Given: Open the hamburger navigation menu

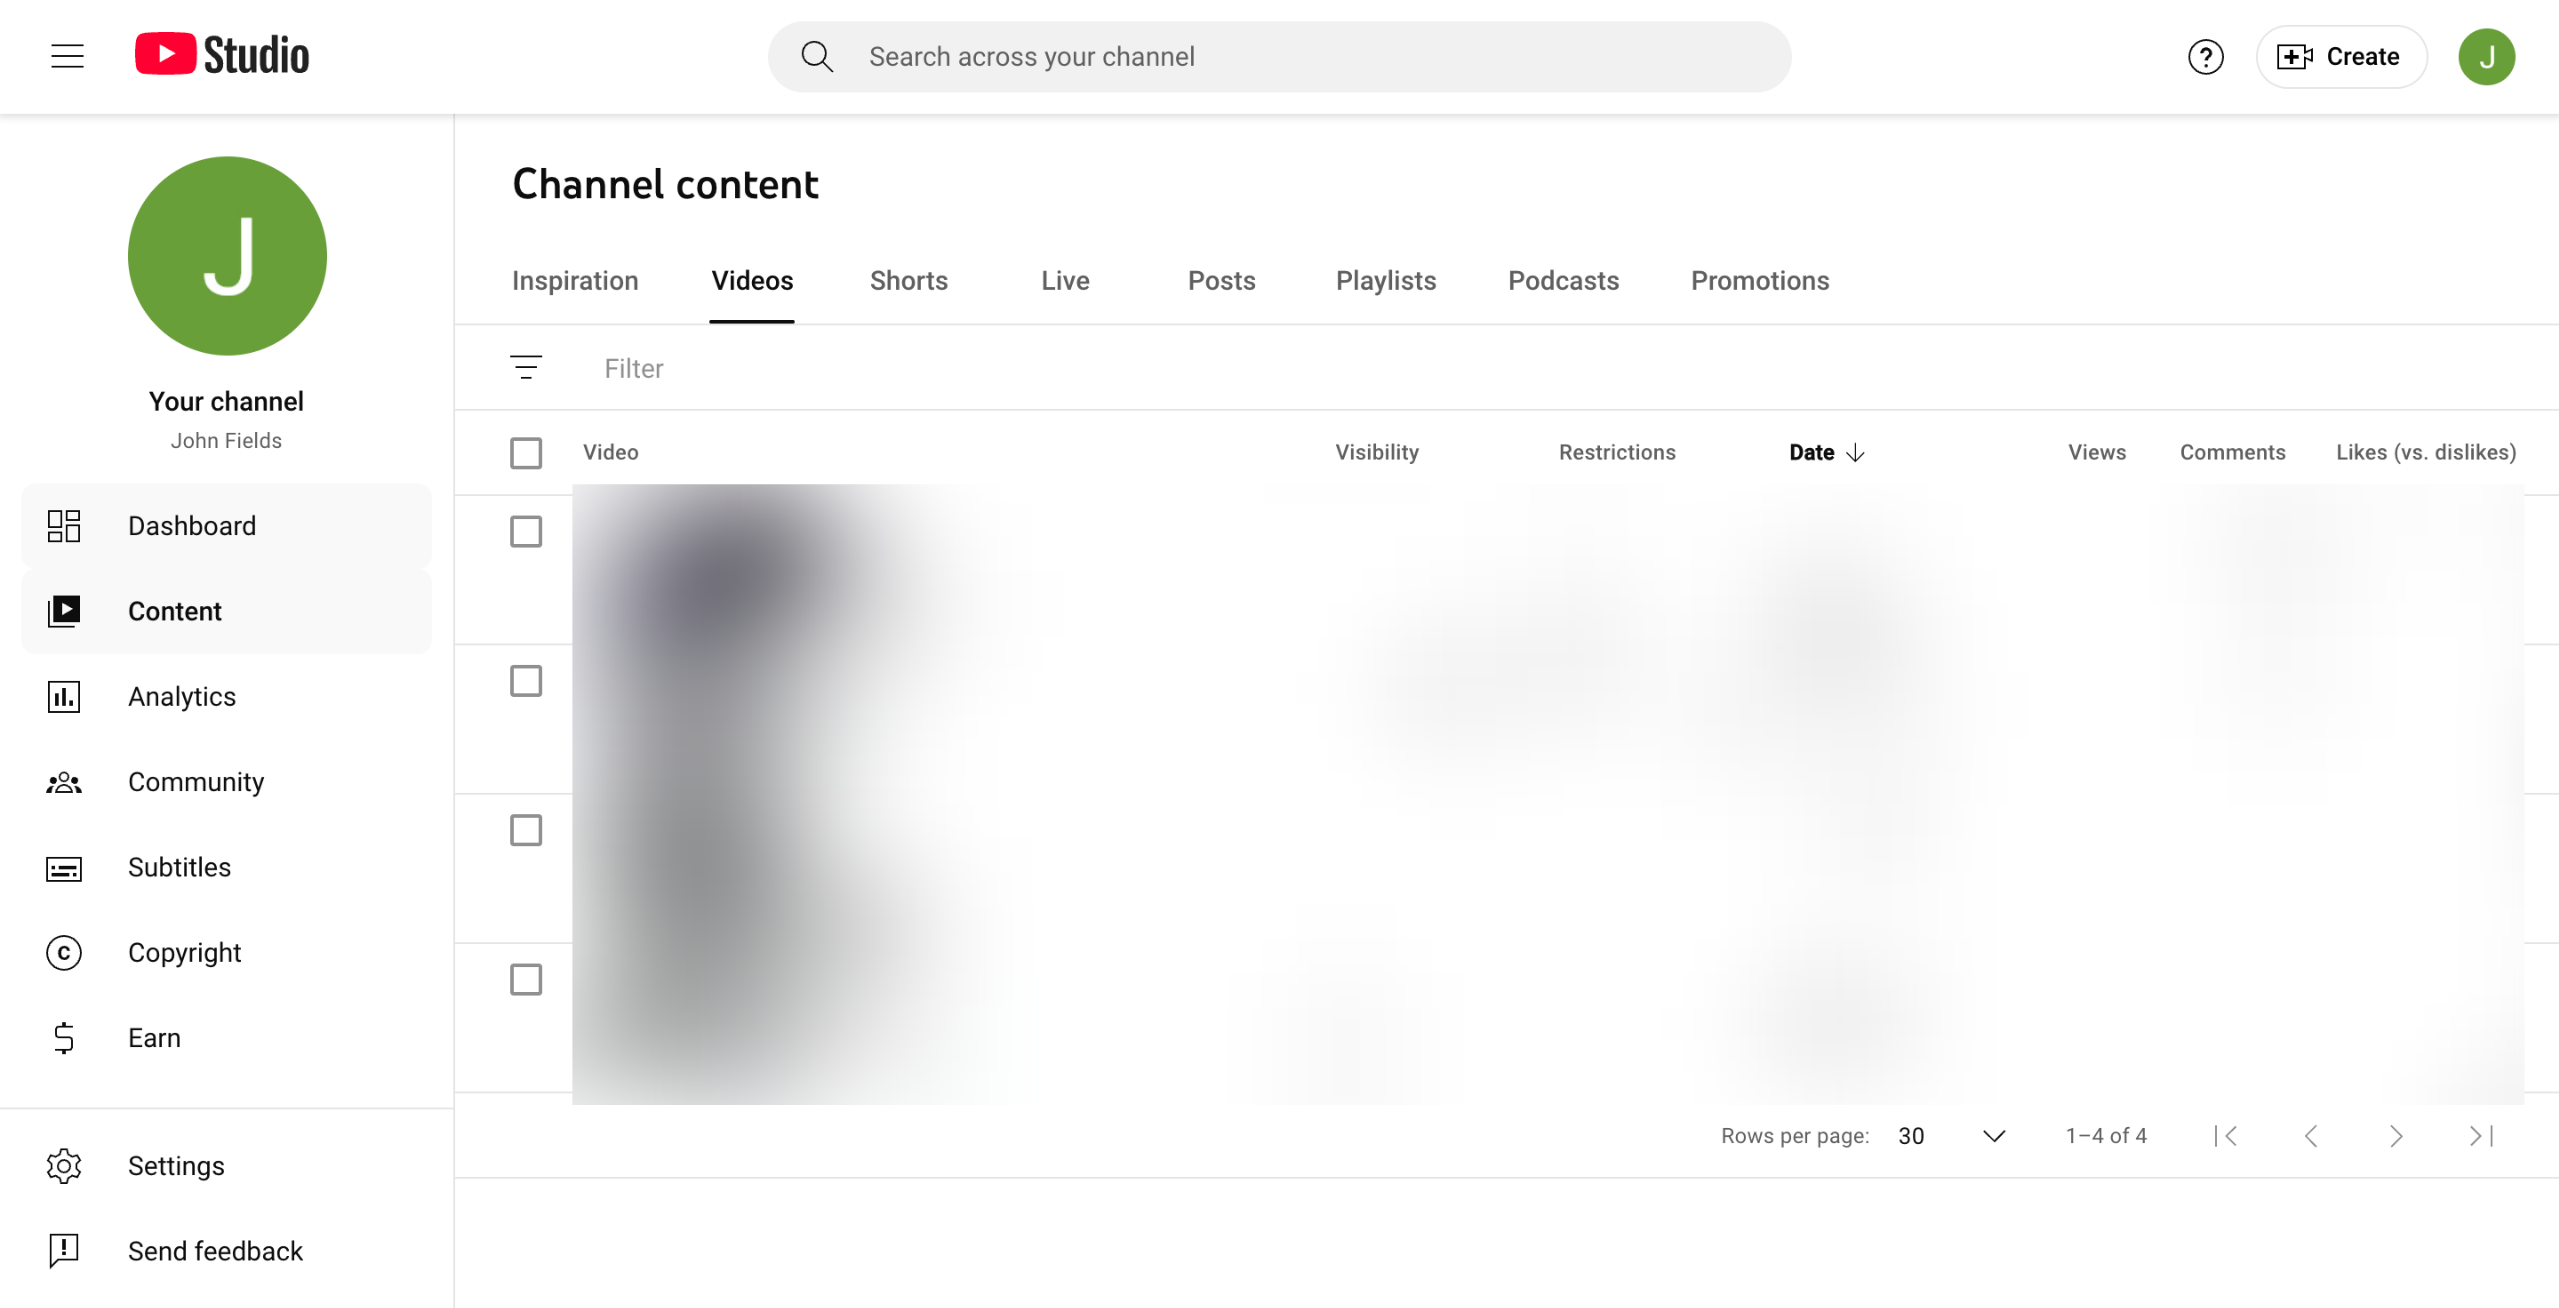Looking at the screenshot, I should [x=67, y=56].
